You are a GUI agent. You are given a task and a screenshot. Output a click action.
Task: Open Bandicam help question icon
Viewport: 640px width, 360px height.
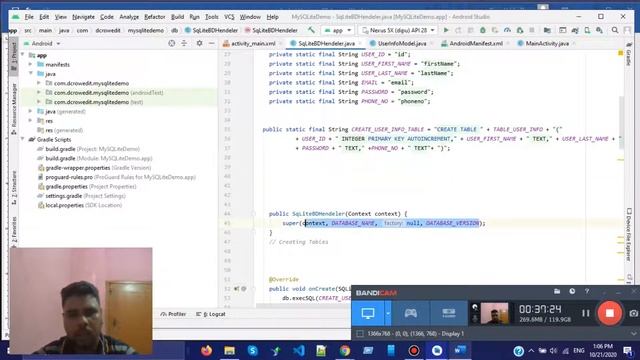click(587, 291)
